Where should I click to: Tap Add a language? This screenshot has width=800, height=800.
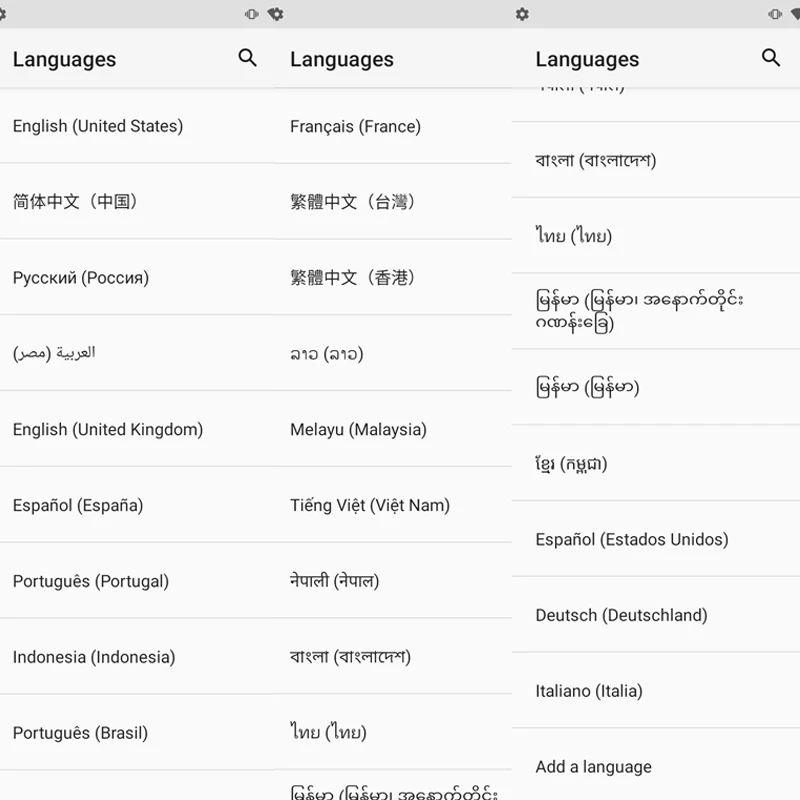[656, 766]
